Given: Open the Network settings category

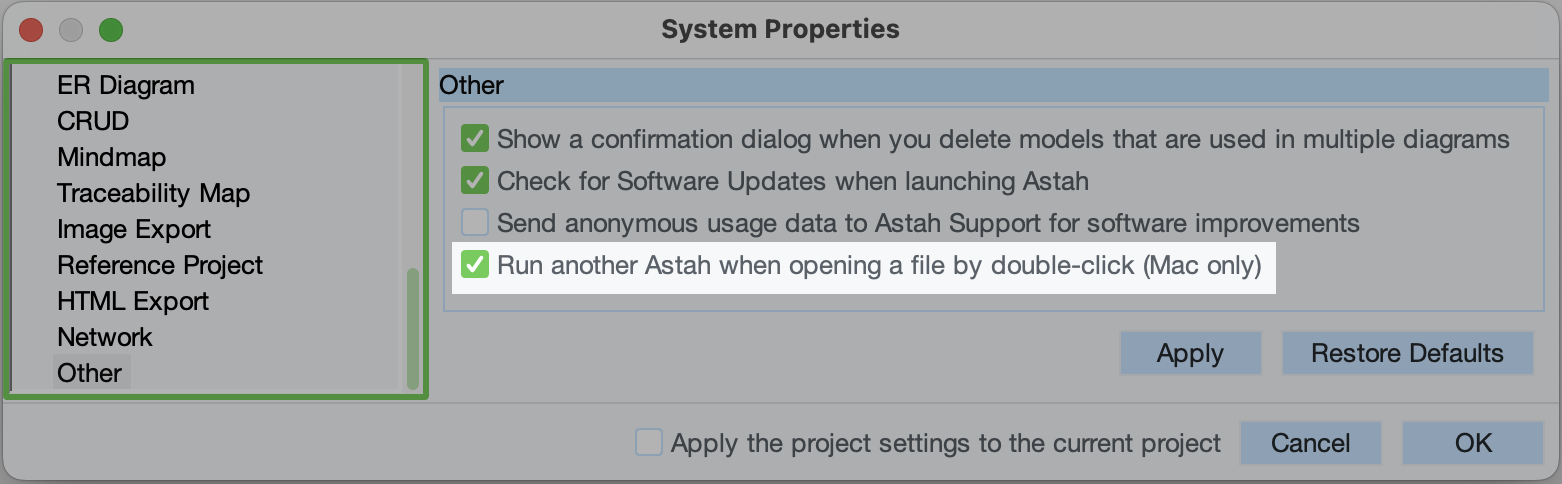Looking at the screenshot, I should [105, 337].
